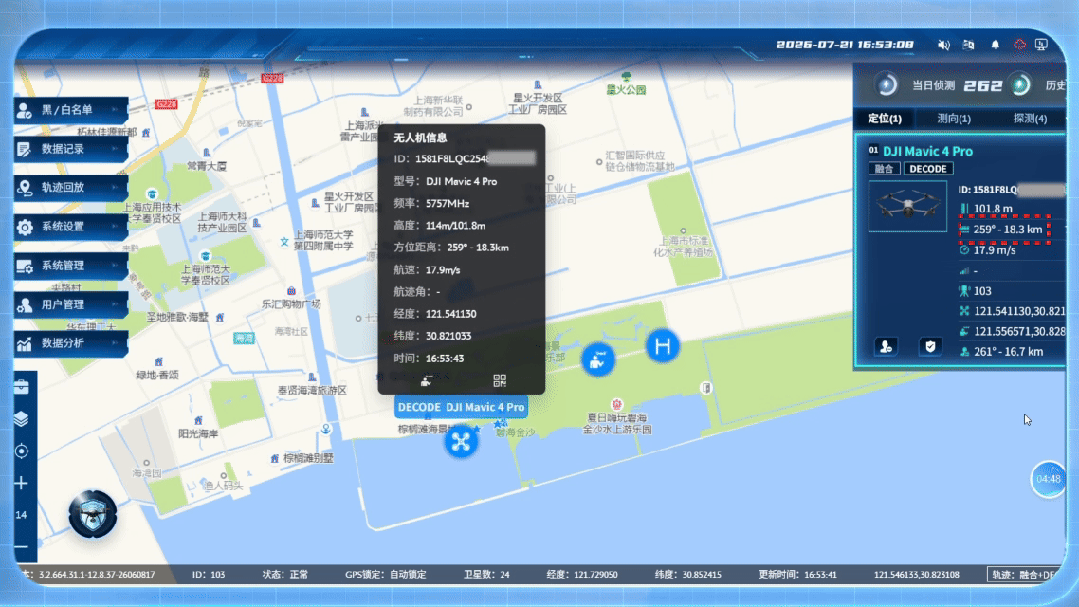Click the 261° - 16.7 km pilot distance
This screenshot has width=1079, height=607.
tap(1009, 352)
